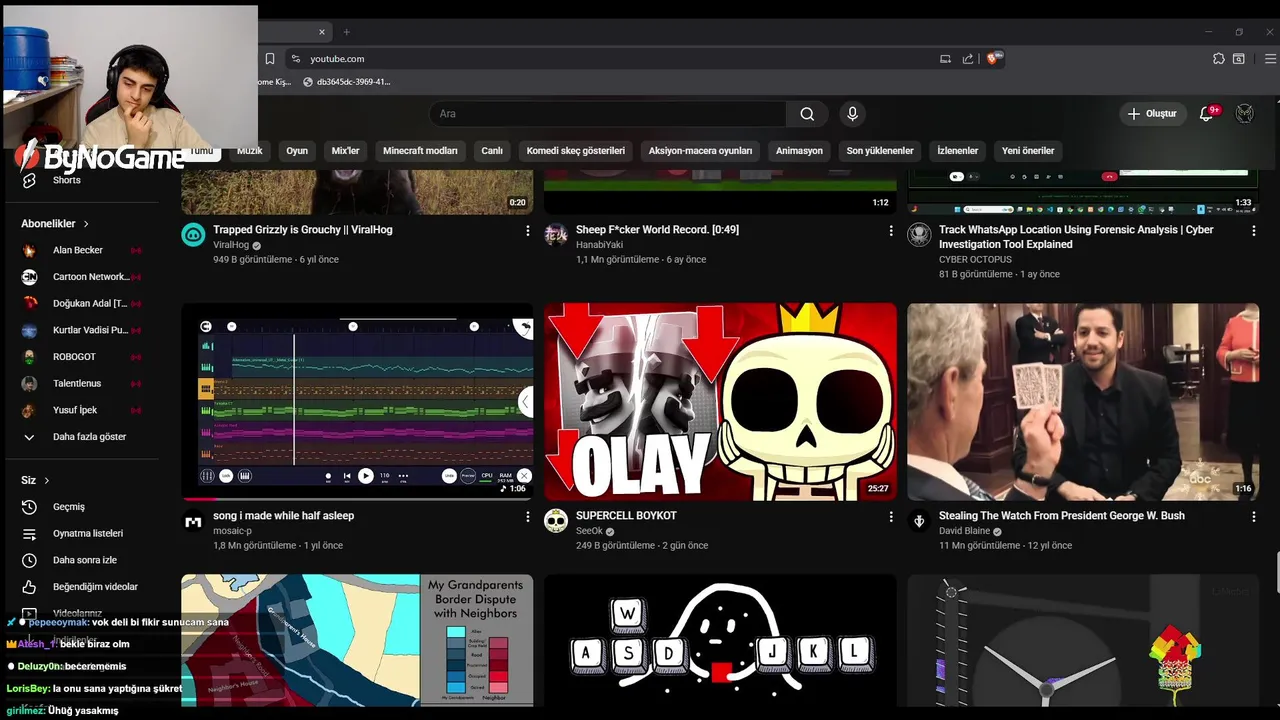
Task: Select the Yeni öneriler chip
Action: (x=1028, y=151)
